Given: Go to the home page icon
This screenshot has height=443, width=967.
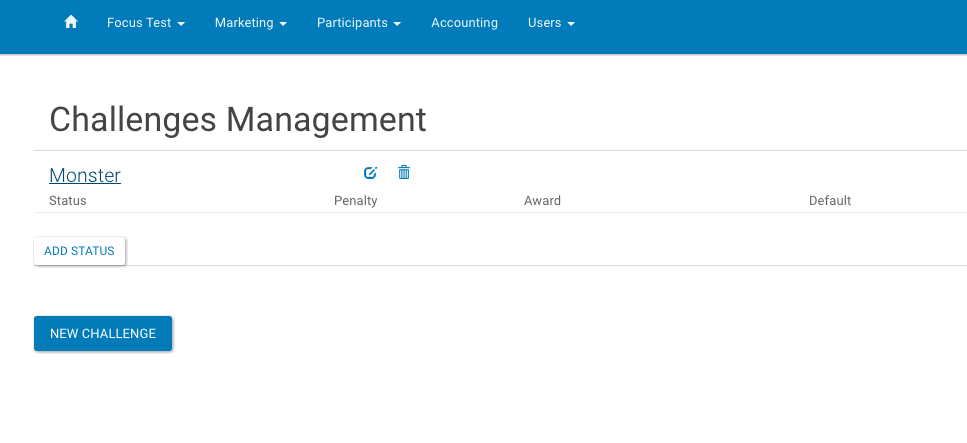Looking at the screenshot, I should pos(71,22).
